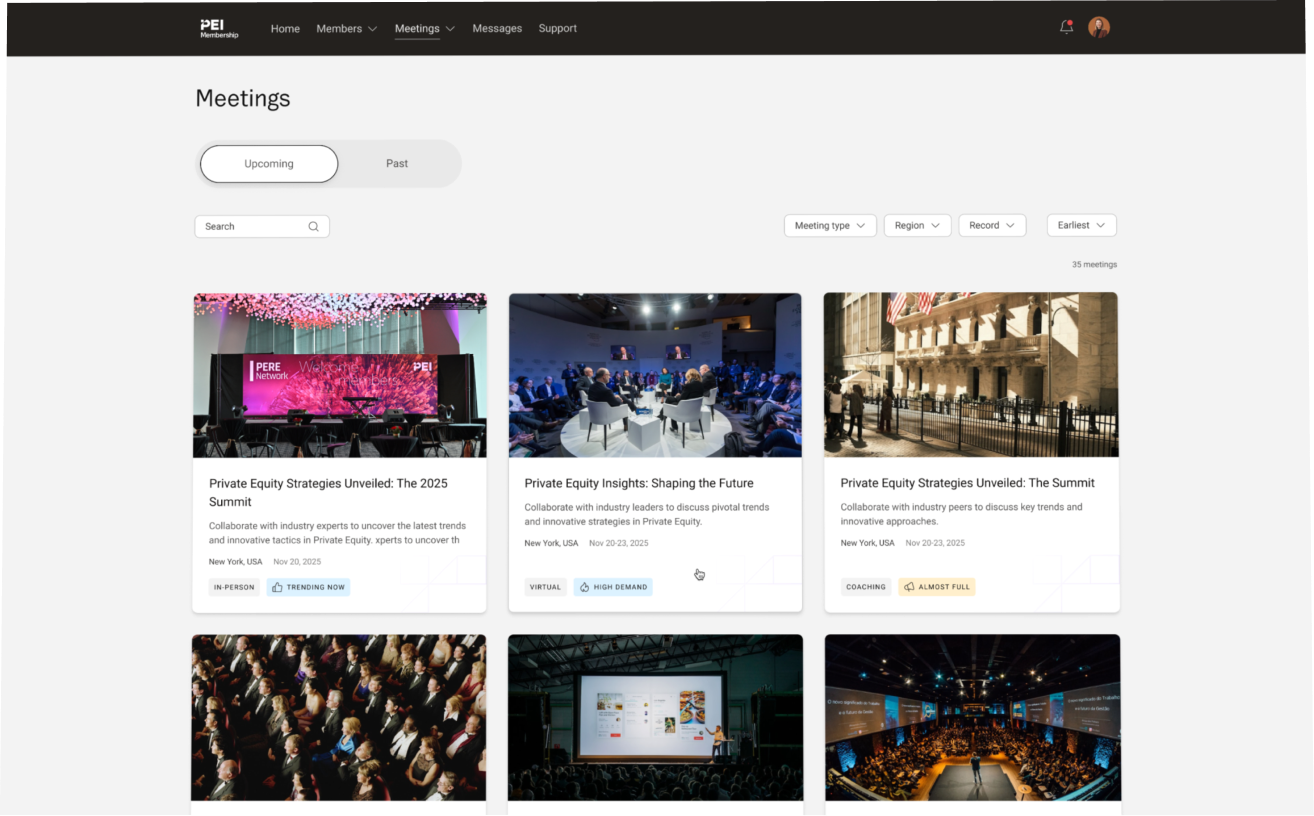Screen dimensions: 1314x816
Task: Switch to Past meetings
Action: point(397,164)
